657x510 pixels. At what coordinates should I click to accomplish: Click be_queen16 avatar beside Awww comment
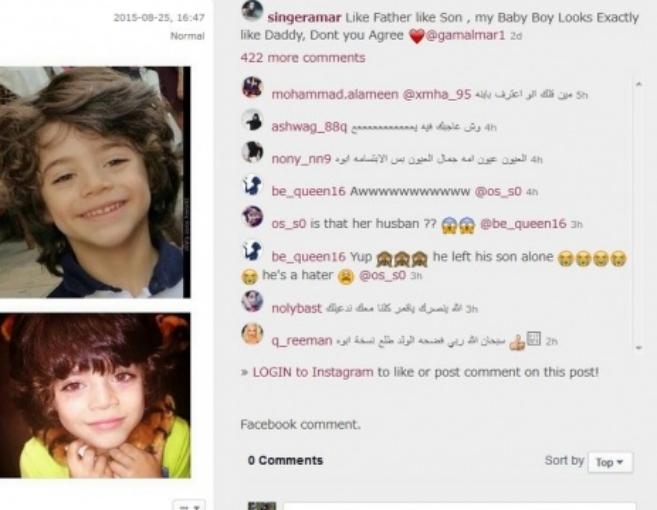click(253, 185)
